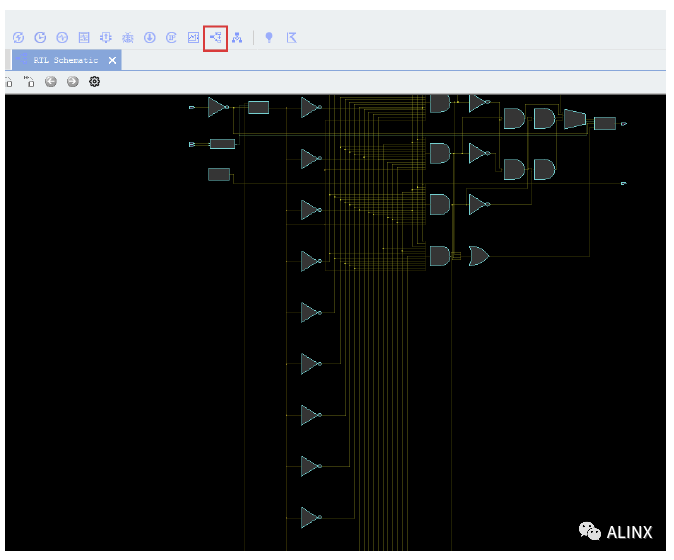
Task: Click the waveform circle toolbar icon
Action: pos(62,38)
